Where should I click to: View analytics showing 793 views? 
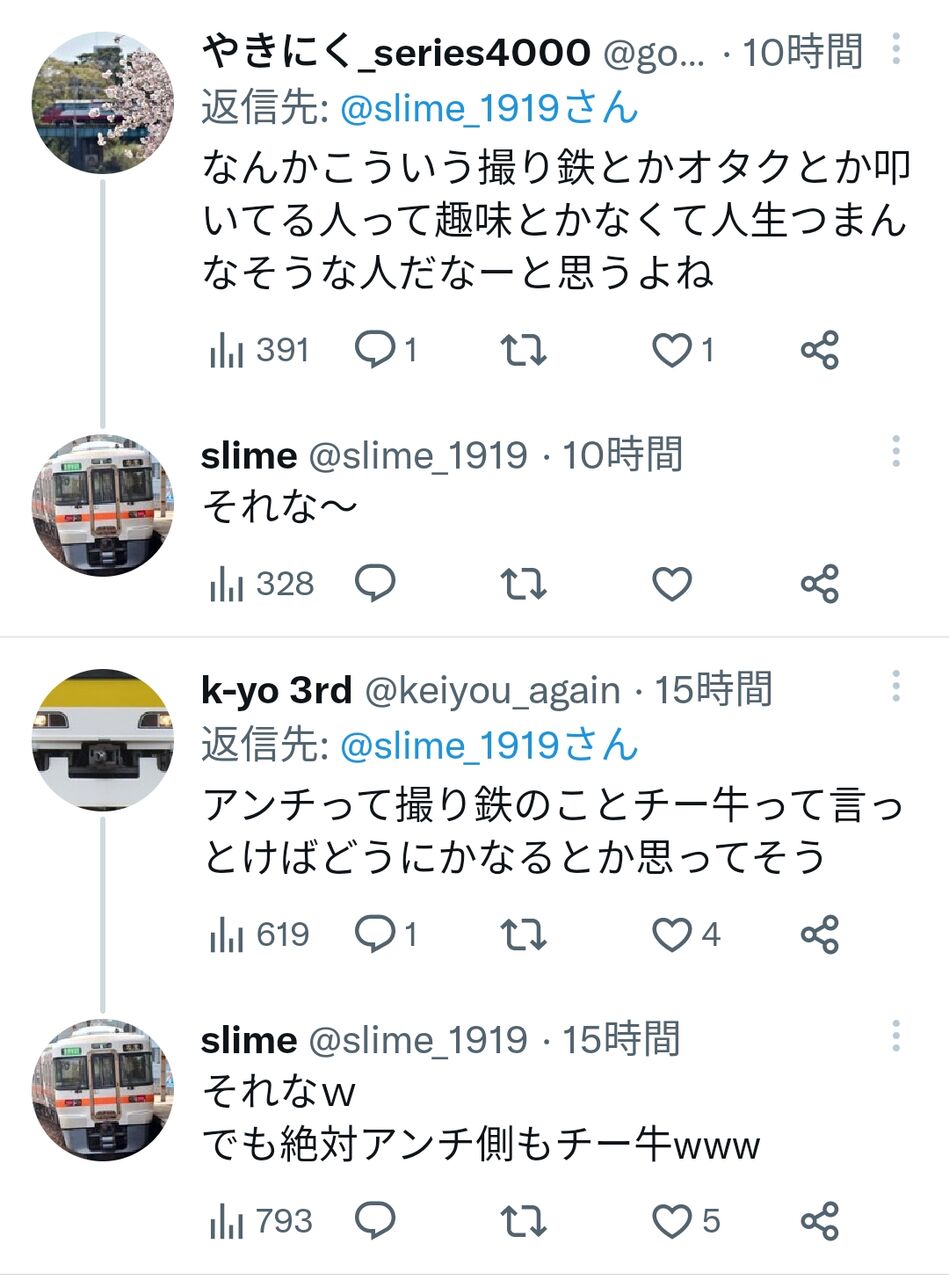tap(261, 1221)
